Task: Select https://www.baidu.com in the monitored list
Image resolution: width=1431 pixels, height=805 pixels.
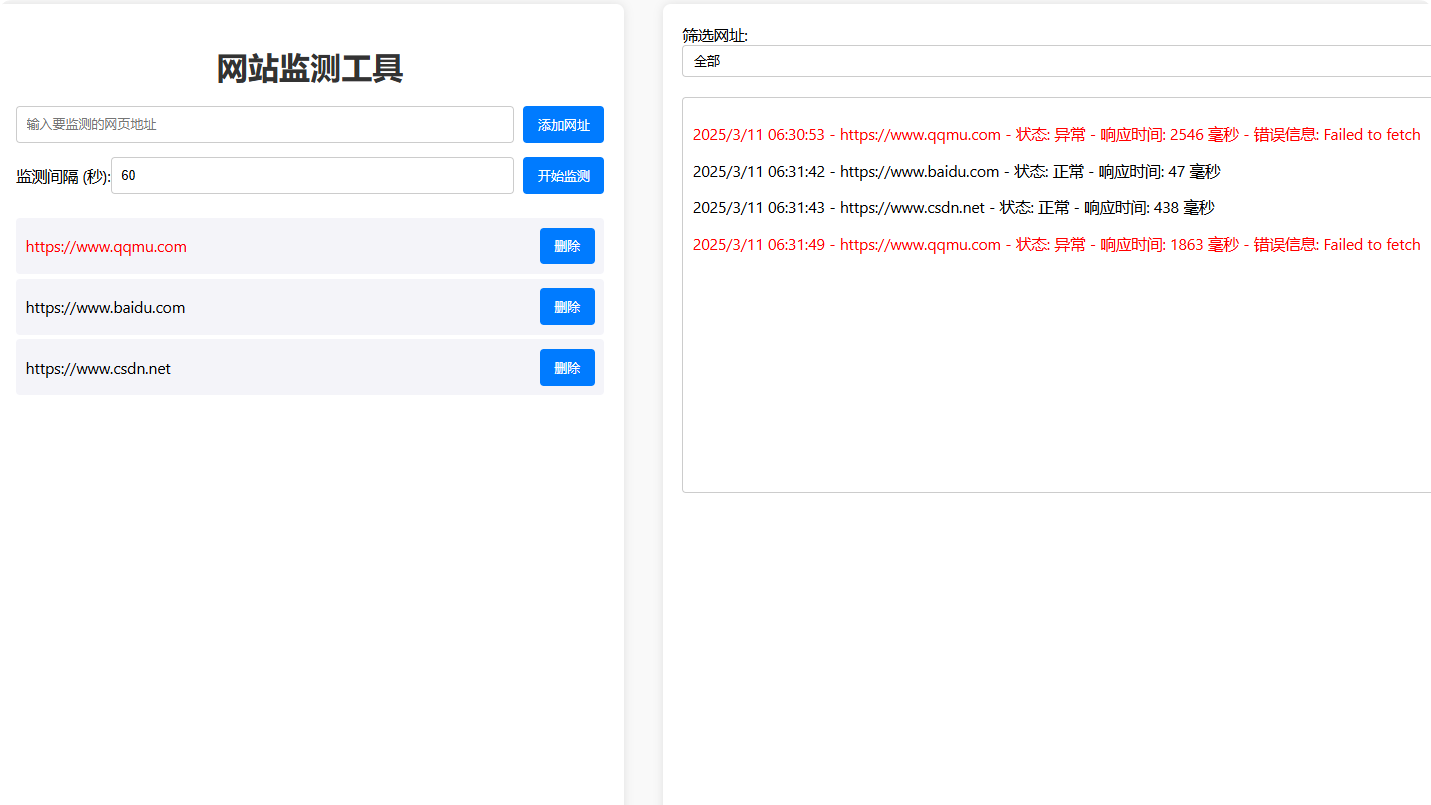Action: [105, 308]
